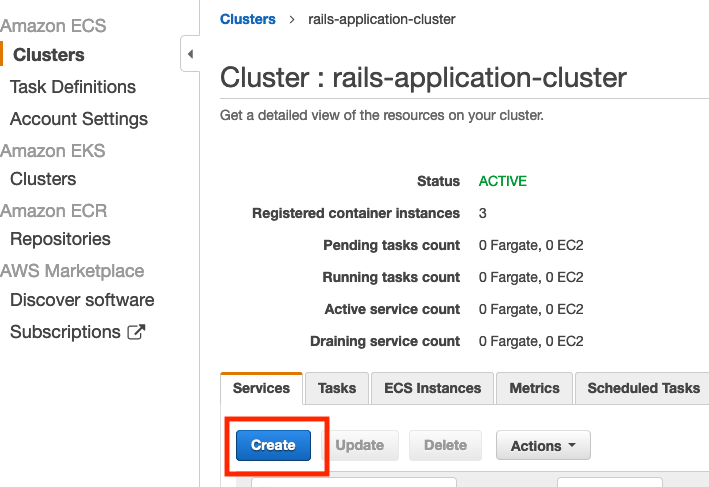Viewport: 709px width, 487px height.
Task: Click the blue Create button
Action: pyautogui.click(x=273, y=445)
